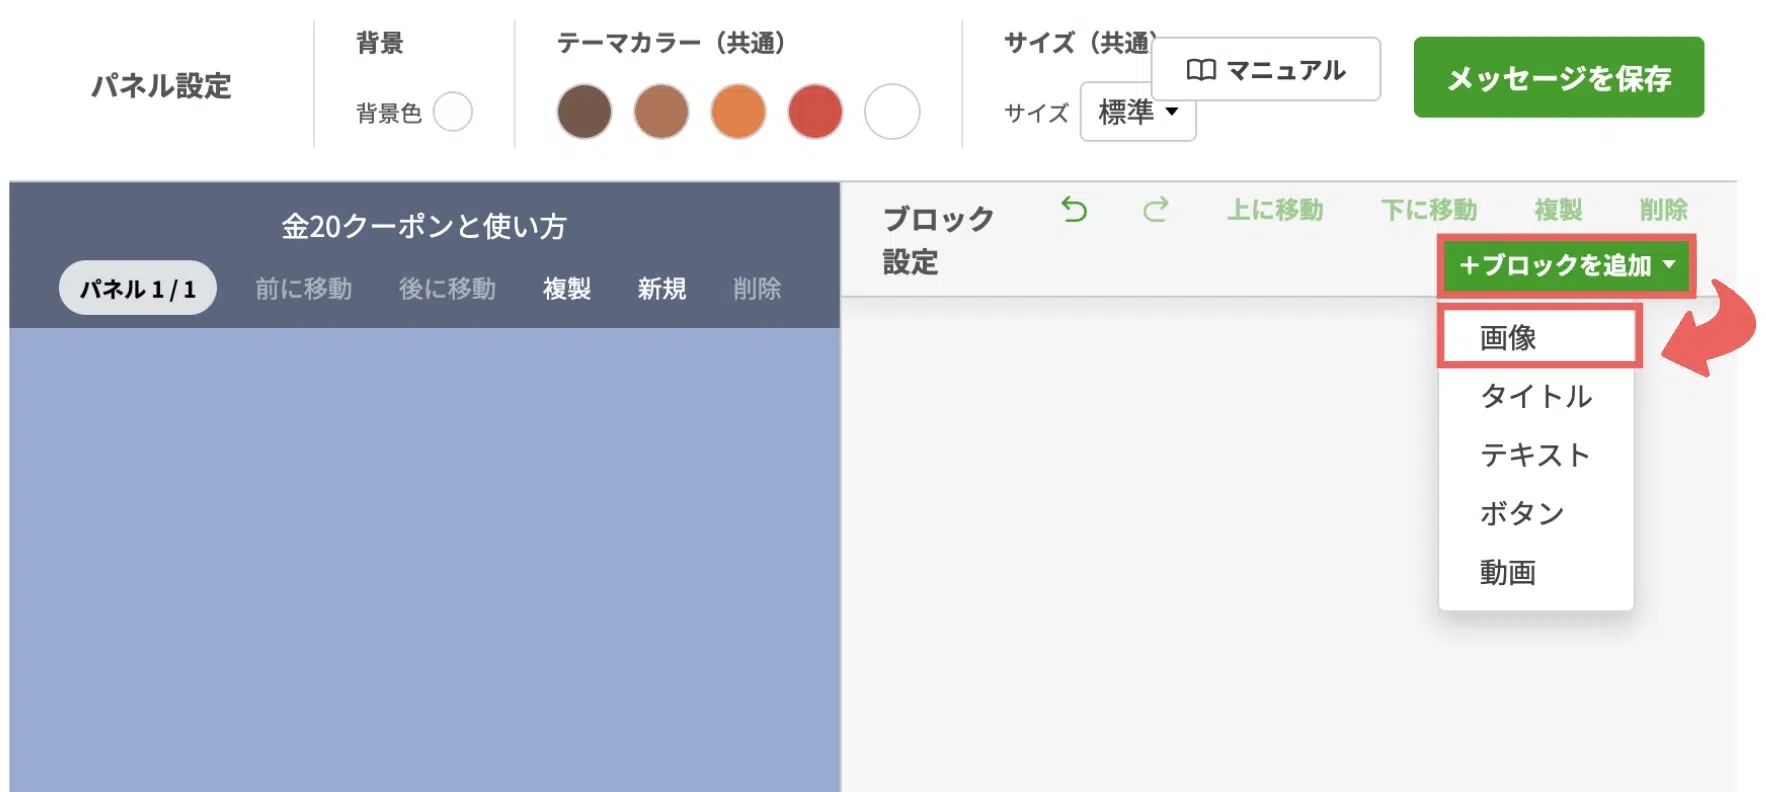Save with メッセージを保存 button
The image size is (1766, 792).
click(x=1558, y=77)
